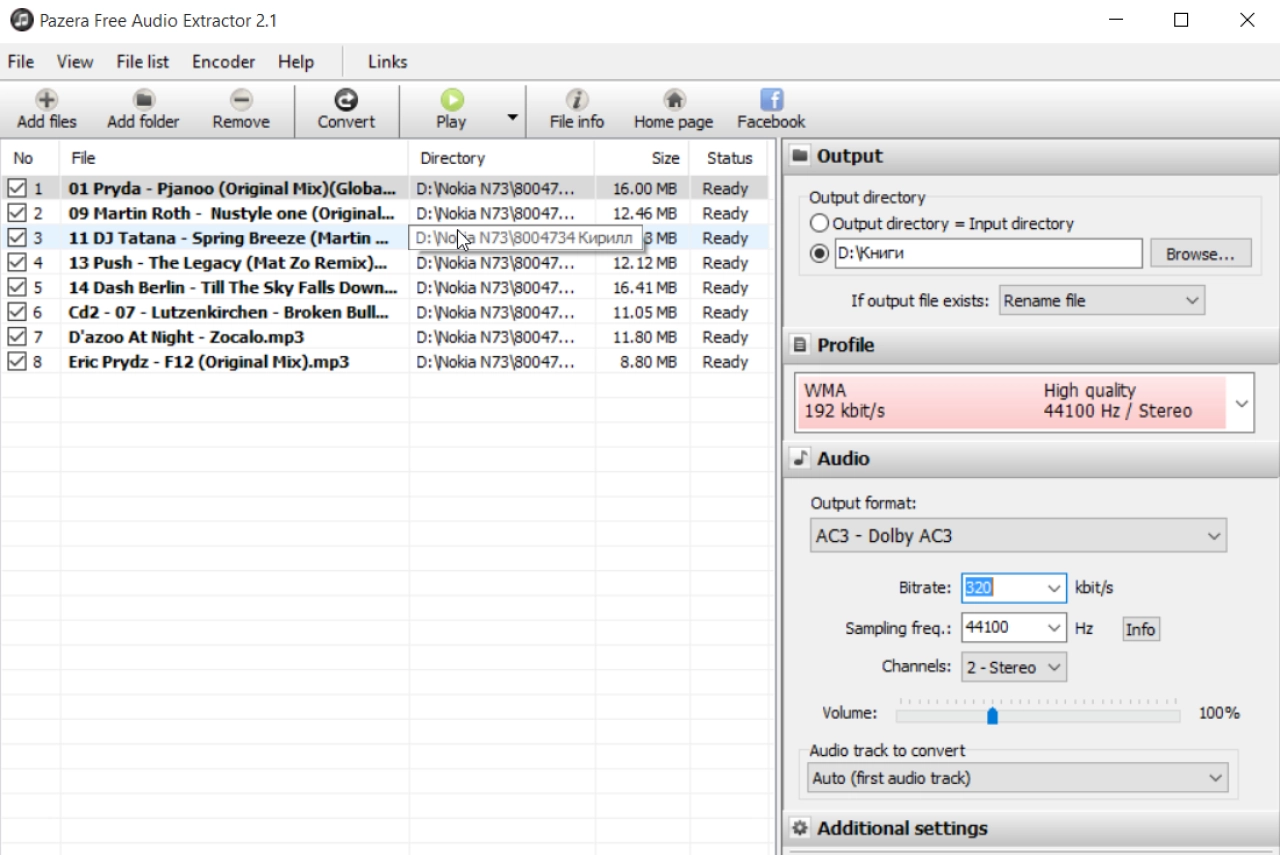
Task: Uncheck file 2 Martin Roth checkbox
Action: [x=16, y=213]
